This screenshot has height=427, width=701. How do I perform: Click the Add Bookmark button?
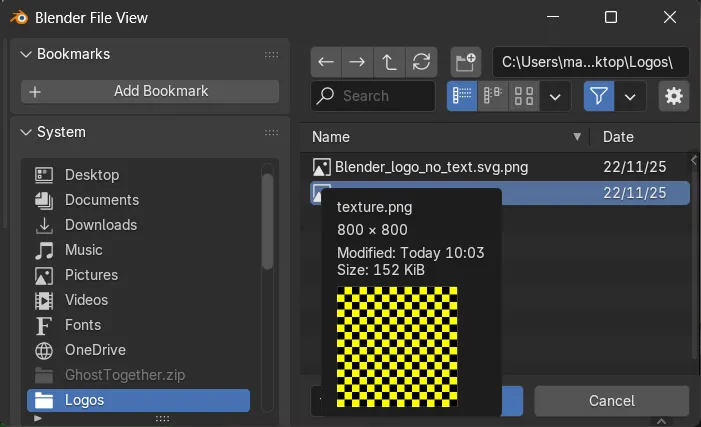pyautogui.click(x=150, y=91)
